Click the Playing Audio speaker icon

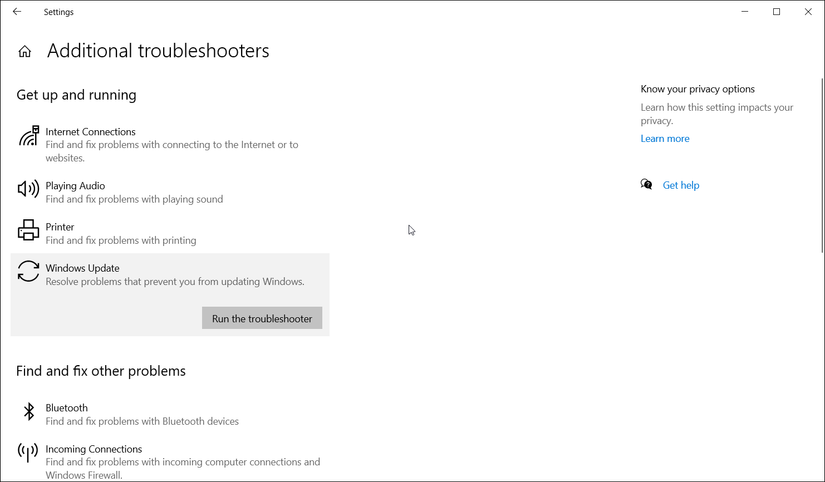click(x=28, y=188)
